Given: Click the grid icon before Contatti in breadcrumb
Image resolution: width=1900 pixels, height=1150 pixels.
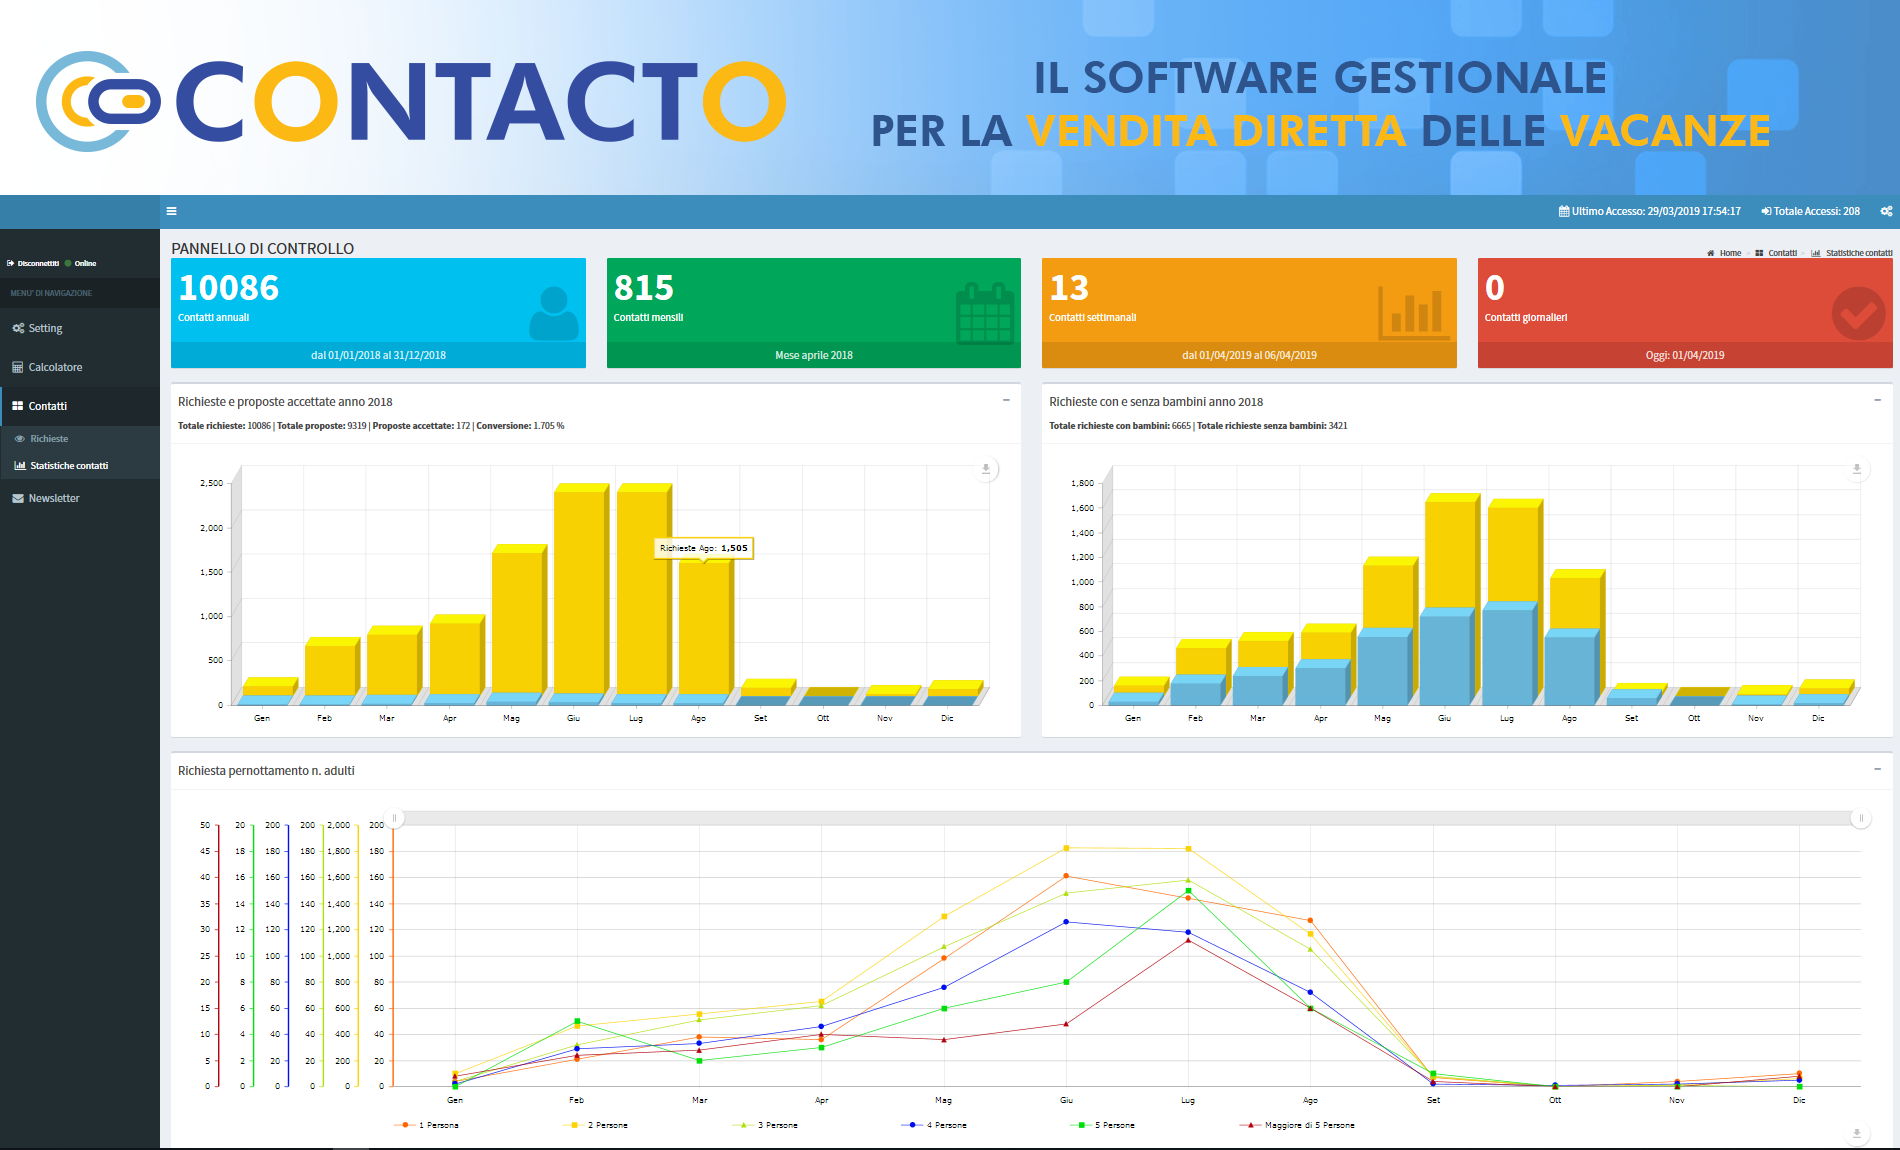Looking at the screenshot, I should tap(1759, 253).
